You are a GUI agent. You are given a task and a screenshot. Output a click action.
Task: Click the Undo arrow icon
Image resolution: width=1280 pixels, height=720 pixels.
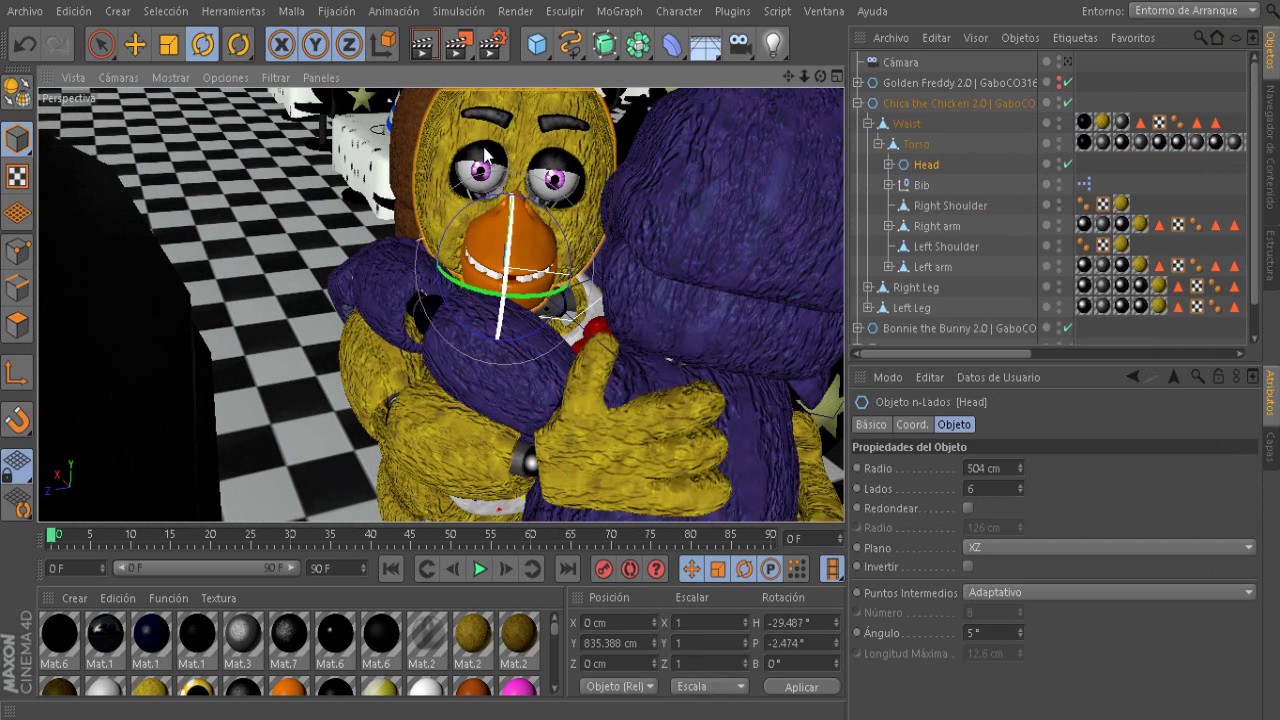(x=24, y=44)
